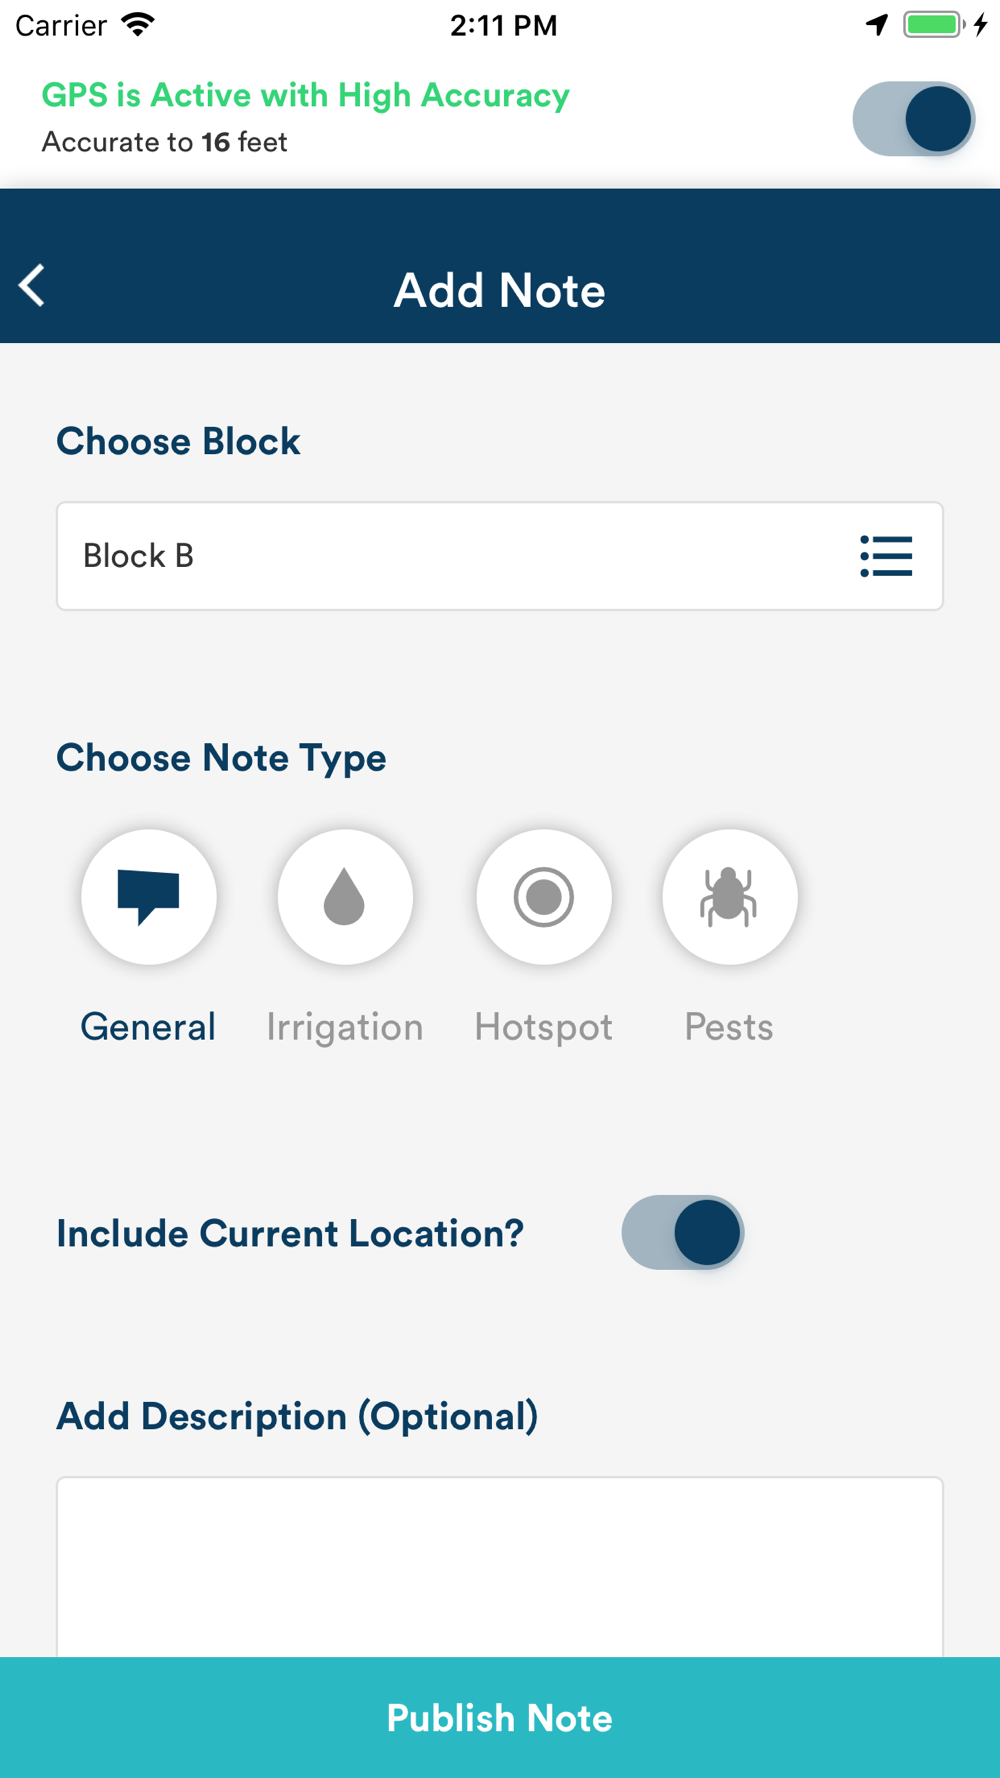Tap the Hotspot note type label

(544, 1028)
